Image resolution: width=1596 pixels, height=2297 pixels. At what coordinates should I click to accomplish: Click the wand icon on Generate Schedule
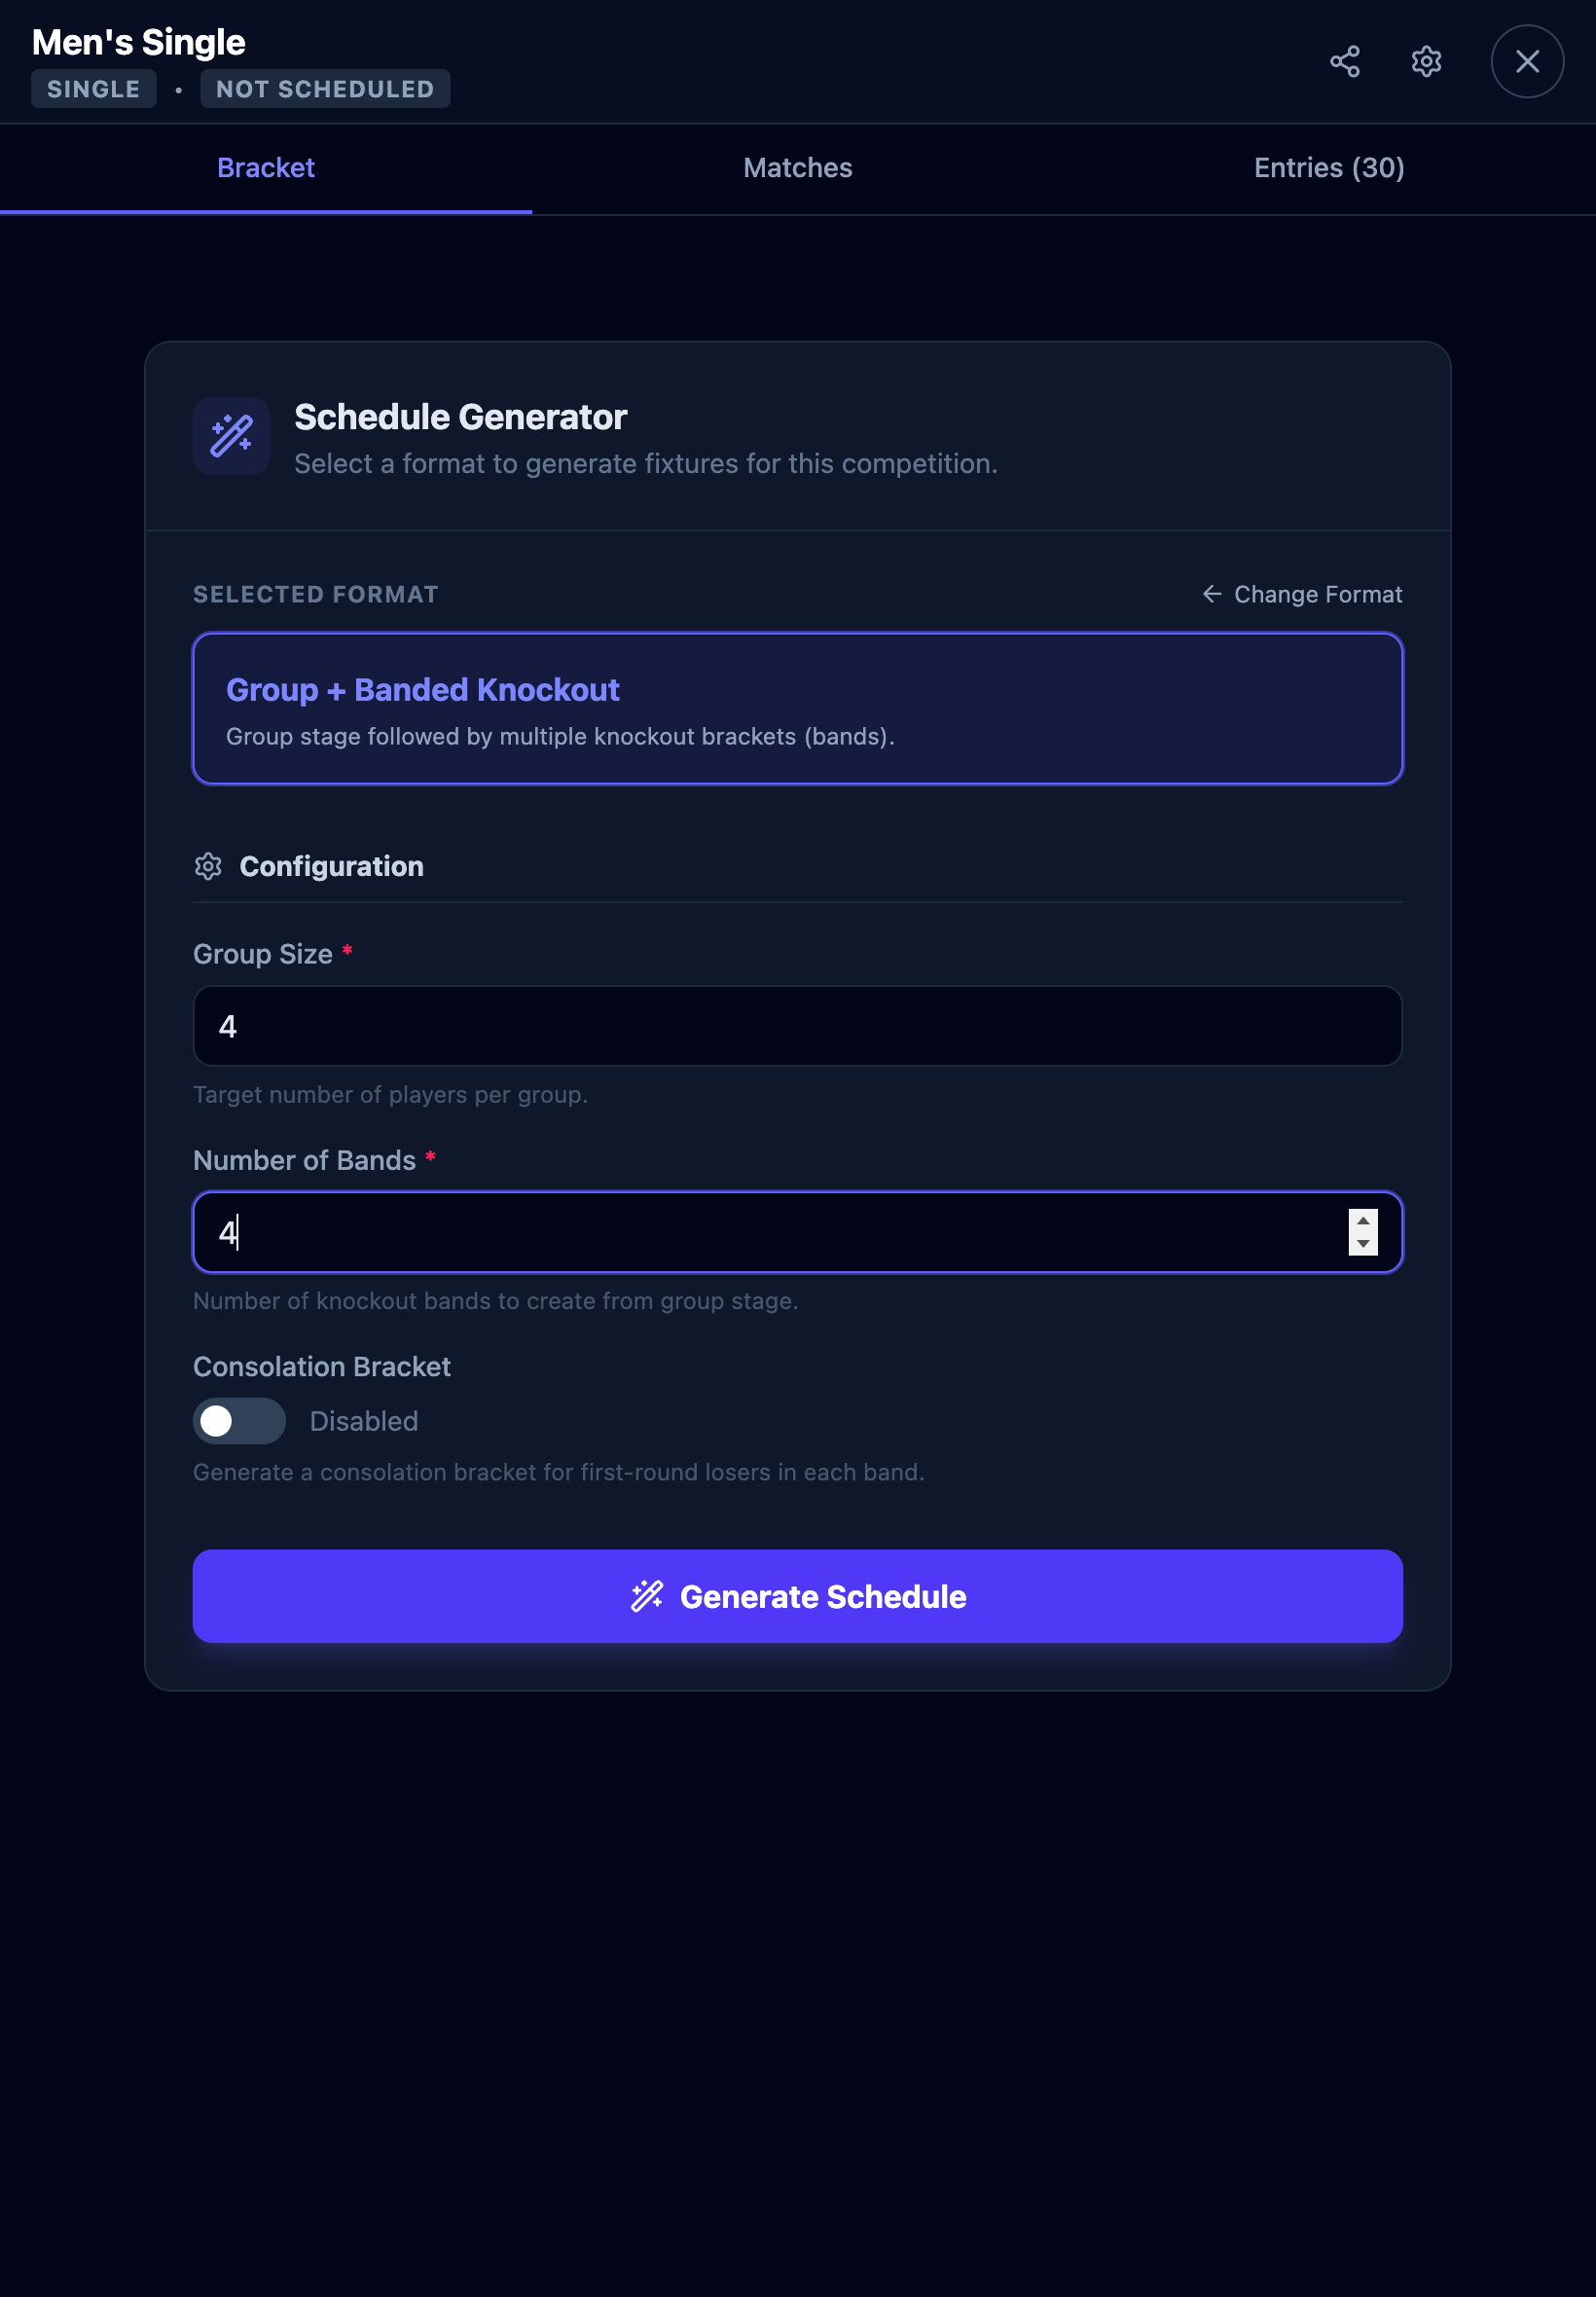[647, 1596]
